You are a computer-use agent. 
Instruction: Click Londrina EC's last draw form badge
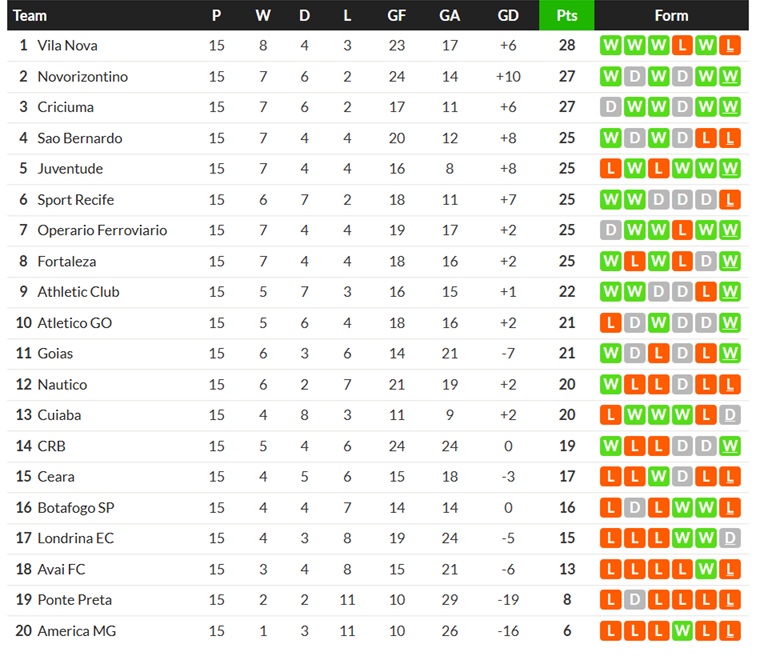pyautogui.click(x=729, y=538)
